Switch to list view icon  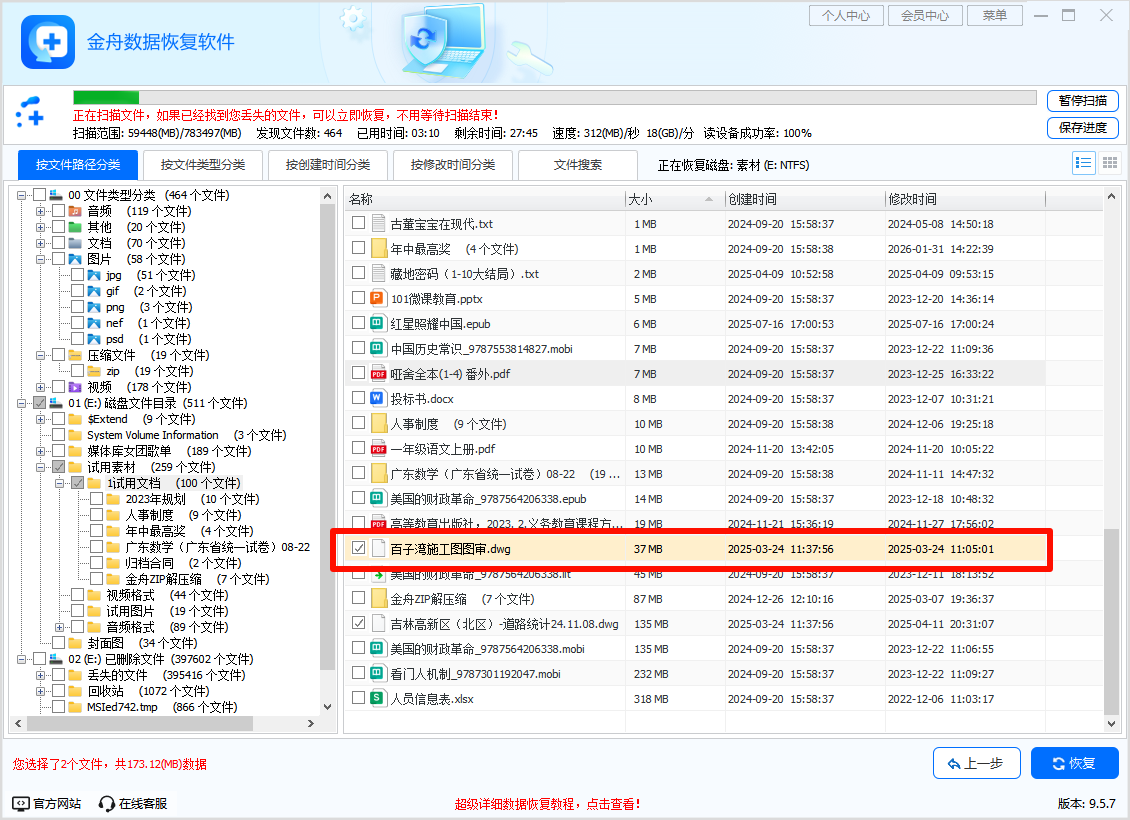click(1083, 163)
